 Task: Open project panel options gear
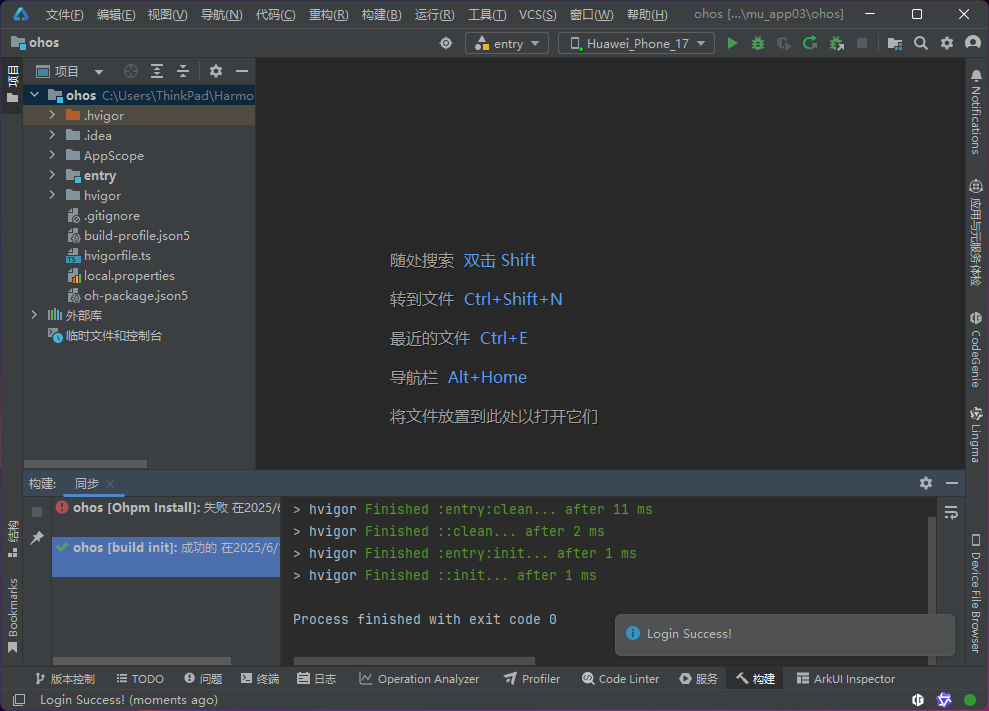[x=216, y=71]
